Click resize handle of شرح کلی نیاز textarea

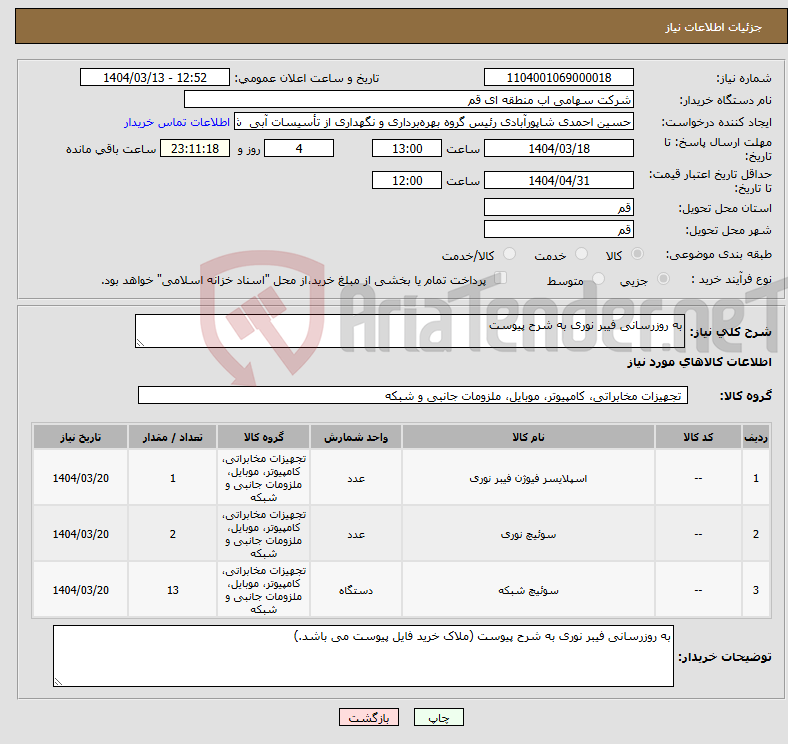[140, 343]
